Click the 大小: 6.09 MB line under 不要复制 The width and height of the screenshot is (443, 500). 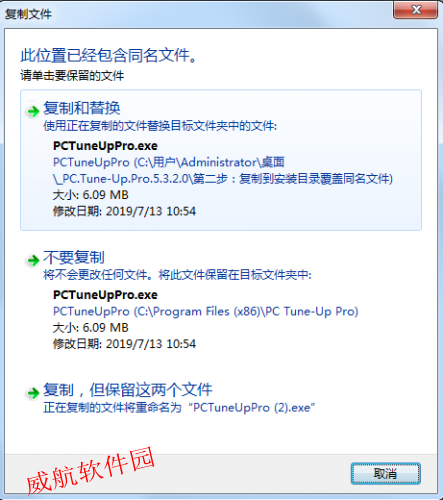tap(91, 327)
